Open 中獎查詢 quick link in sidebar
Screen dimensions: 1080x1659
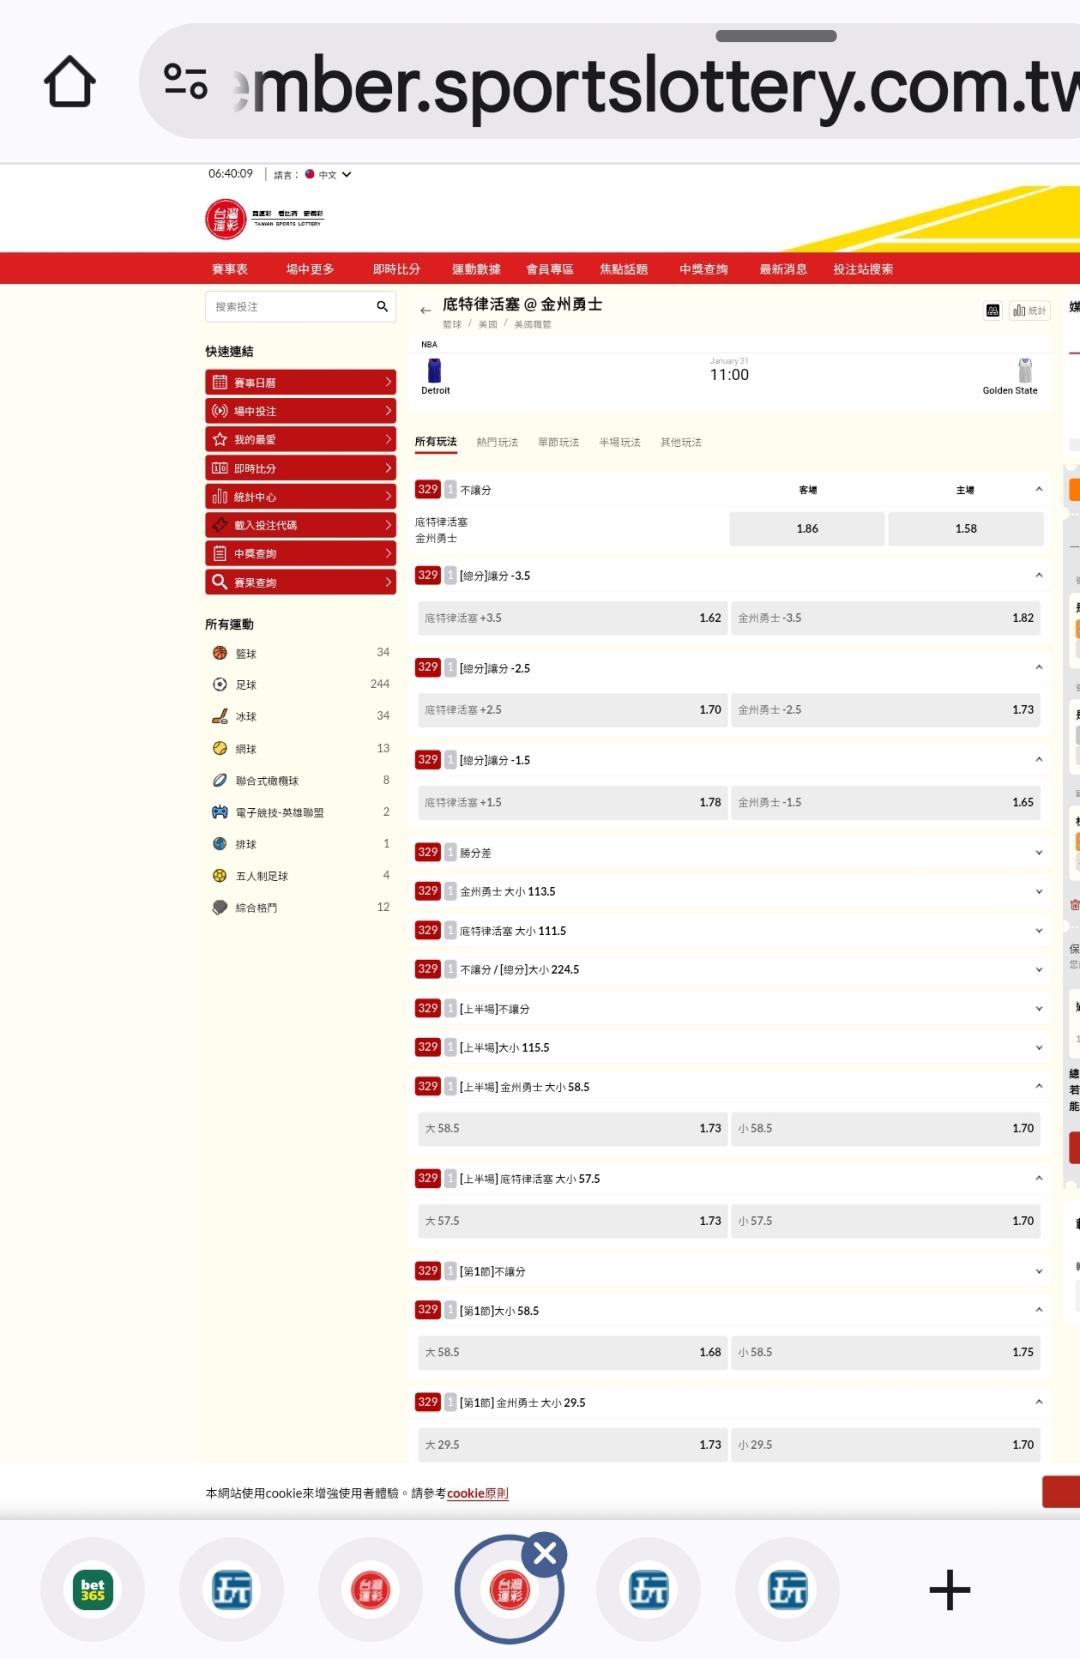coord(300,553)
